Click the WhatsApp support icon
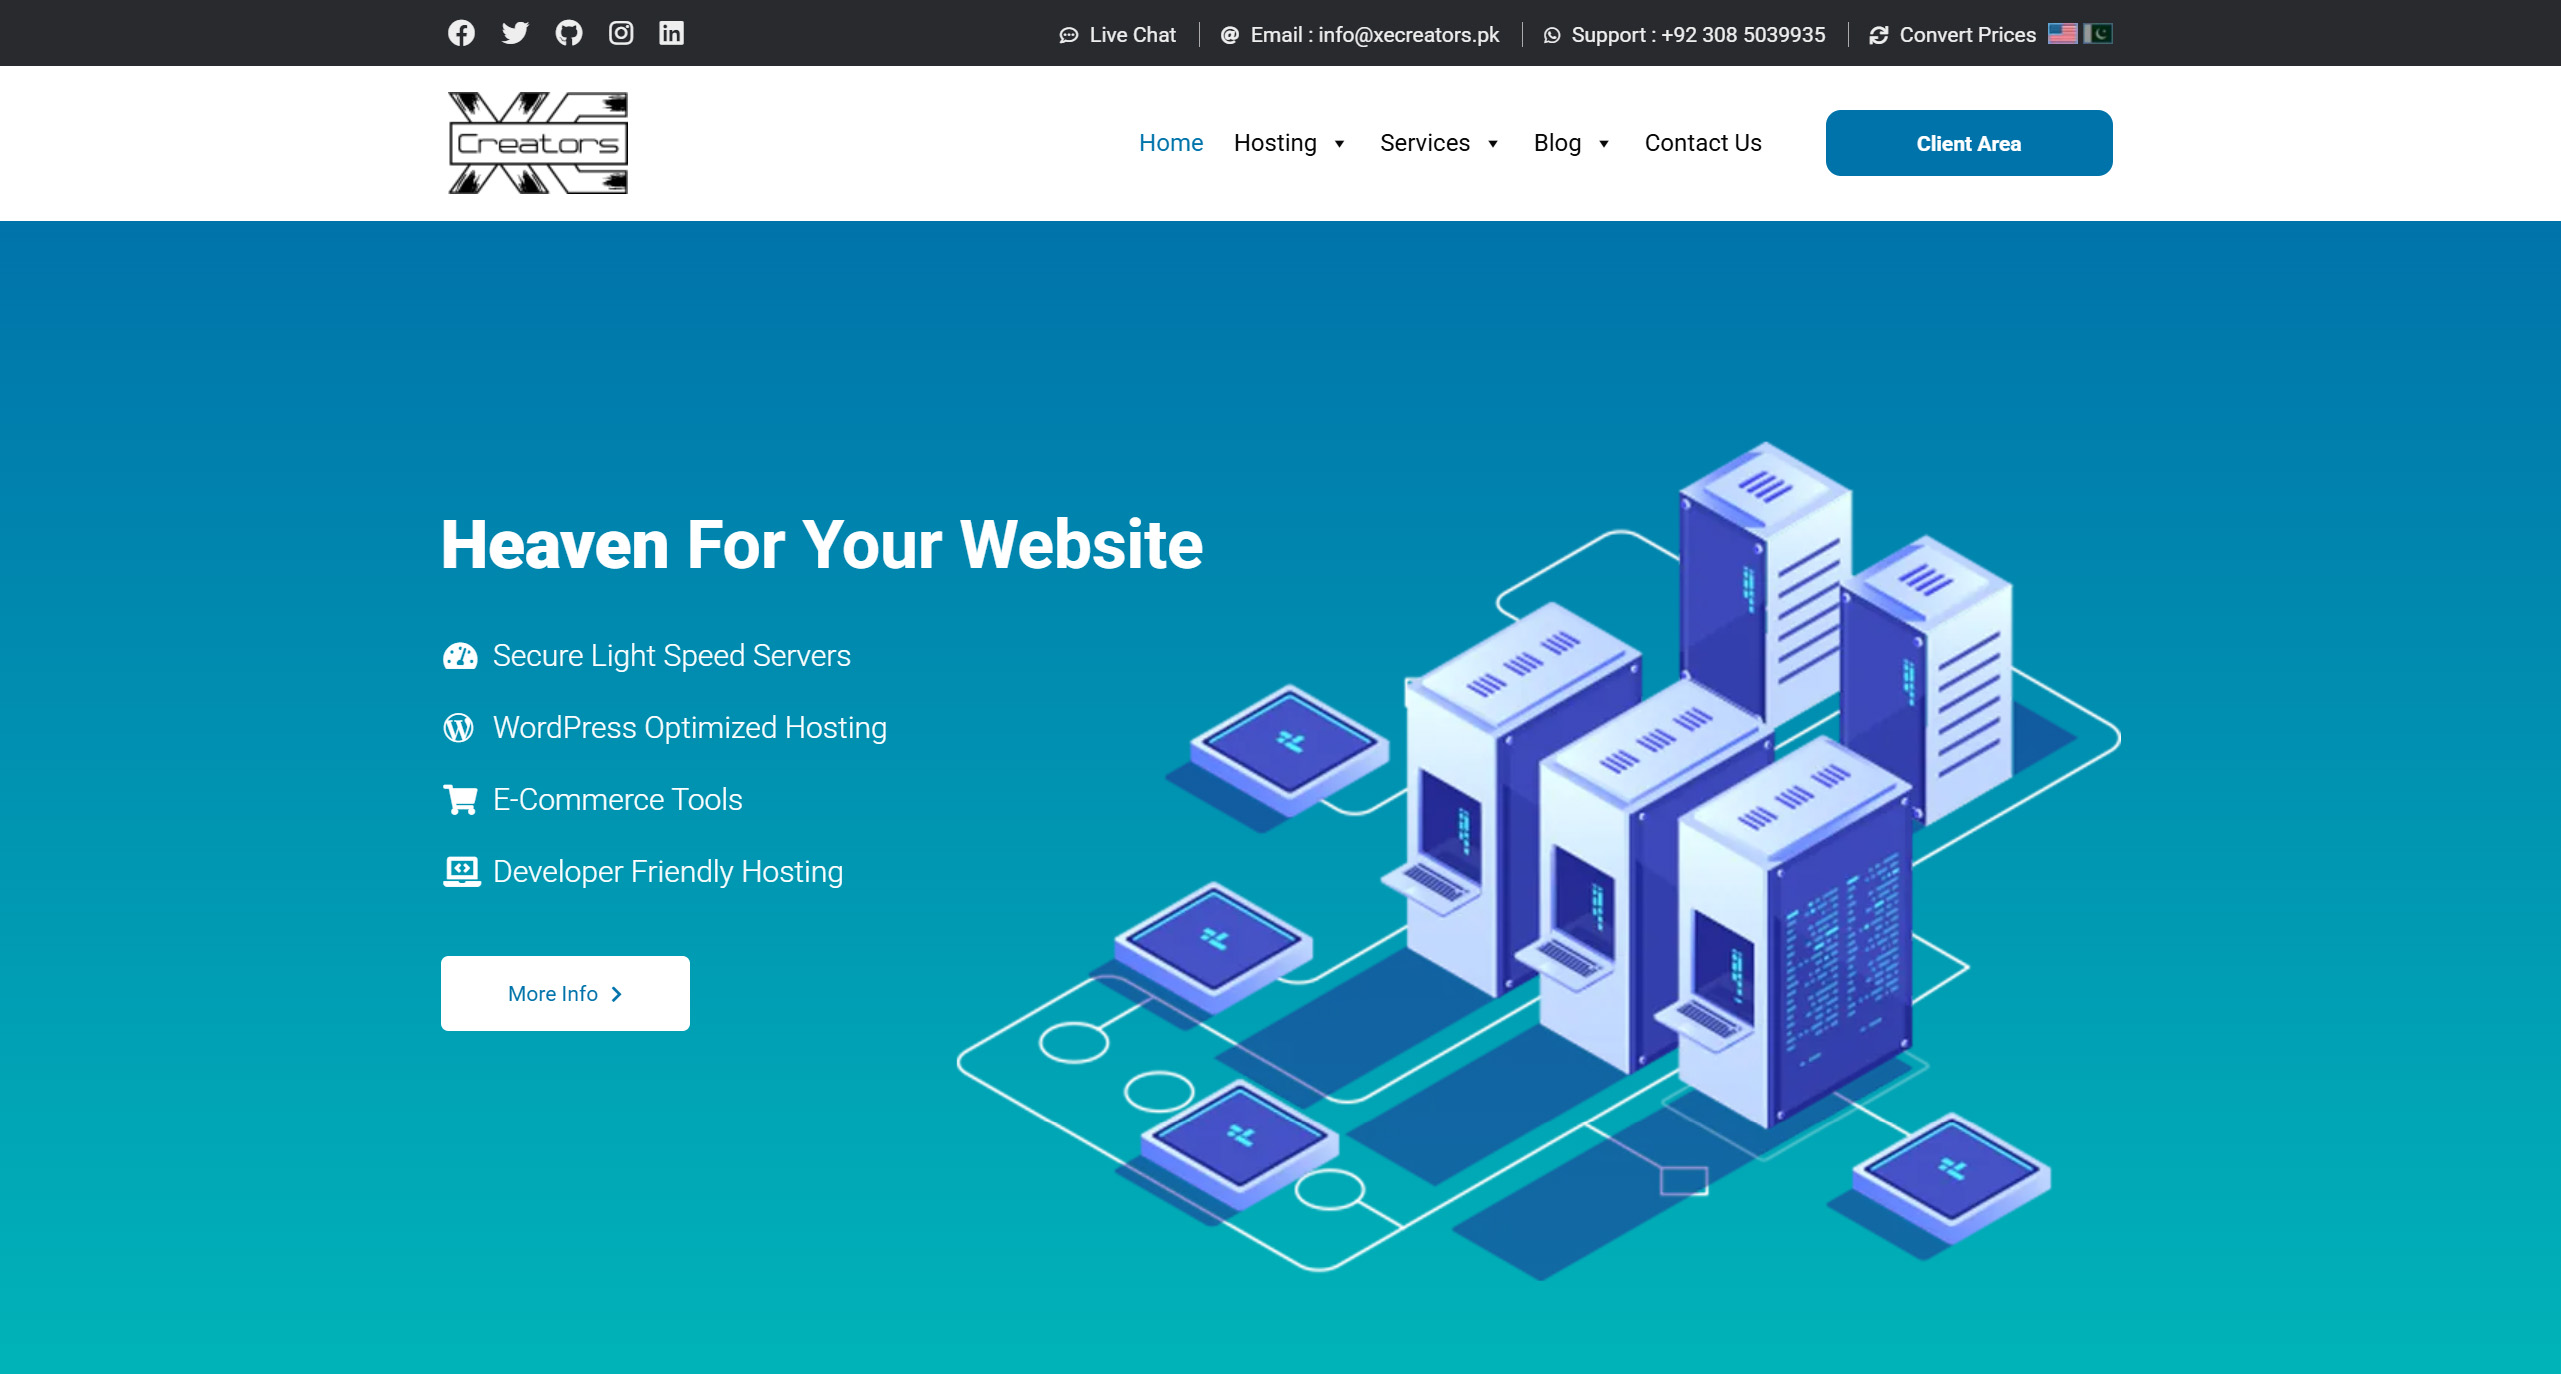 point(1551,35)
